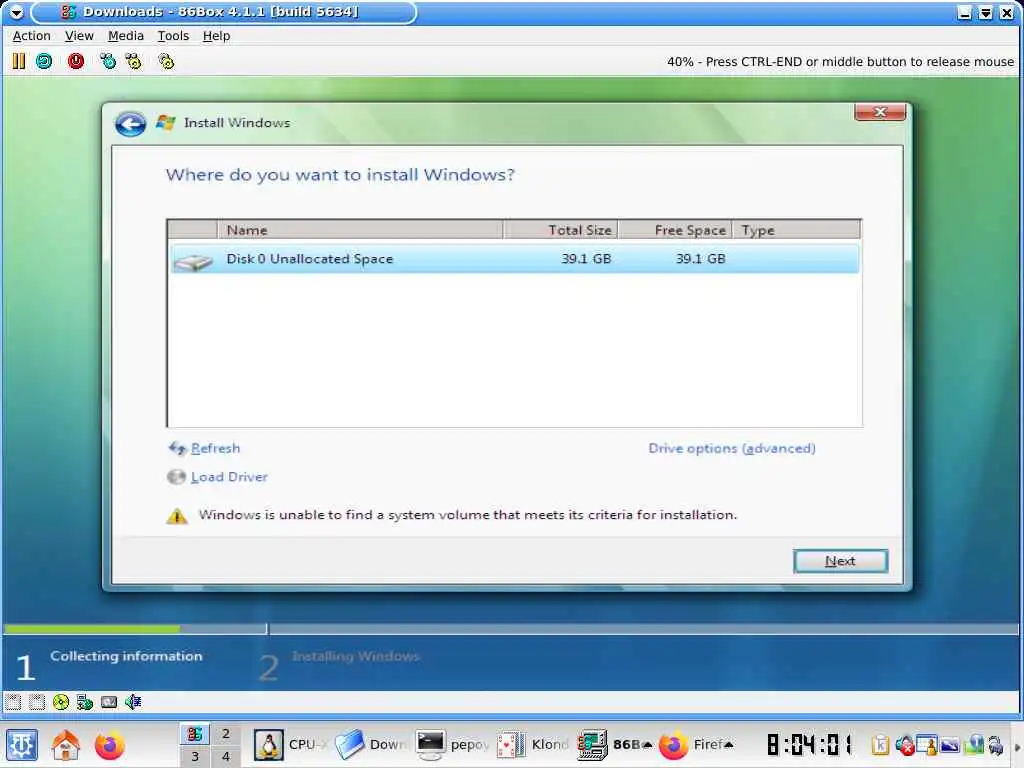
Task: Go back with the blue arrow button
Action: click(130, 123)
